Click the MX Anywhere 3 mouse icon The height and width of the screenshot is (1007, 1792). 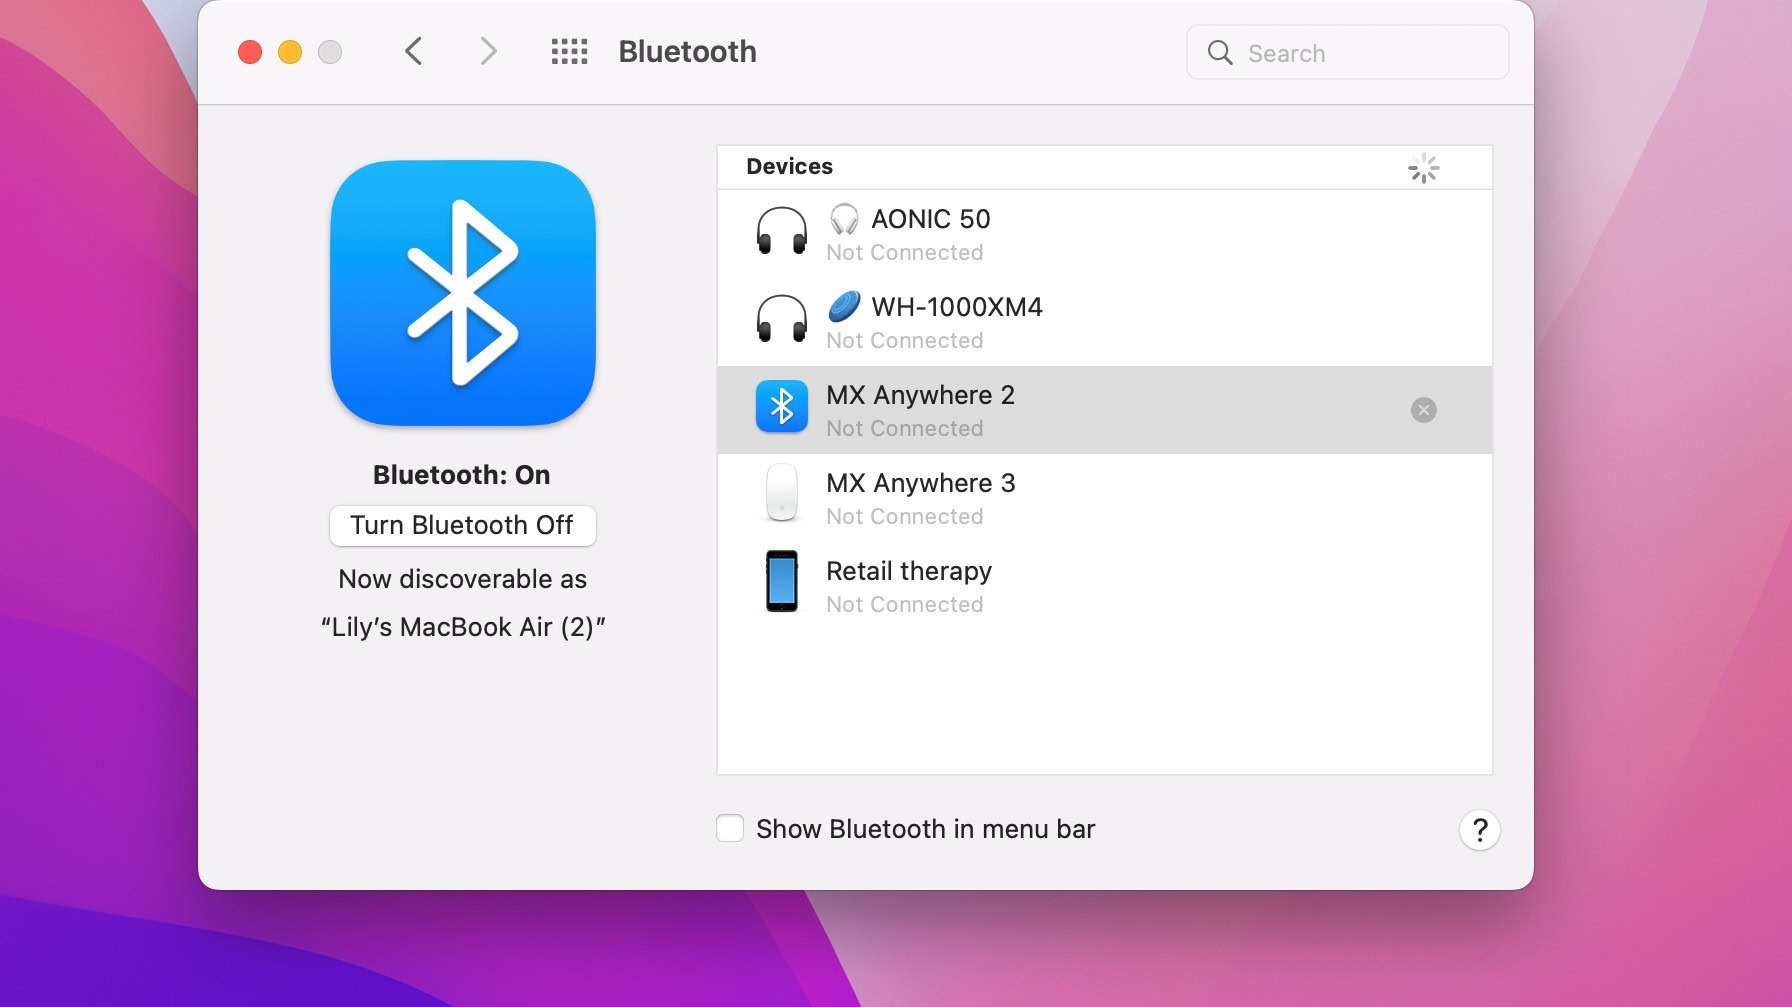tap(782, 494)
